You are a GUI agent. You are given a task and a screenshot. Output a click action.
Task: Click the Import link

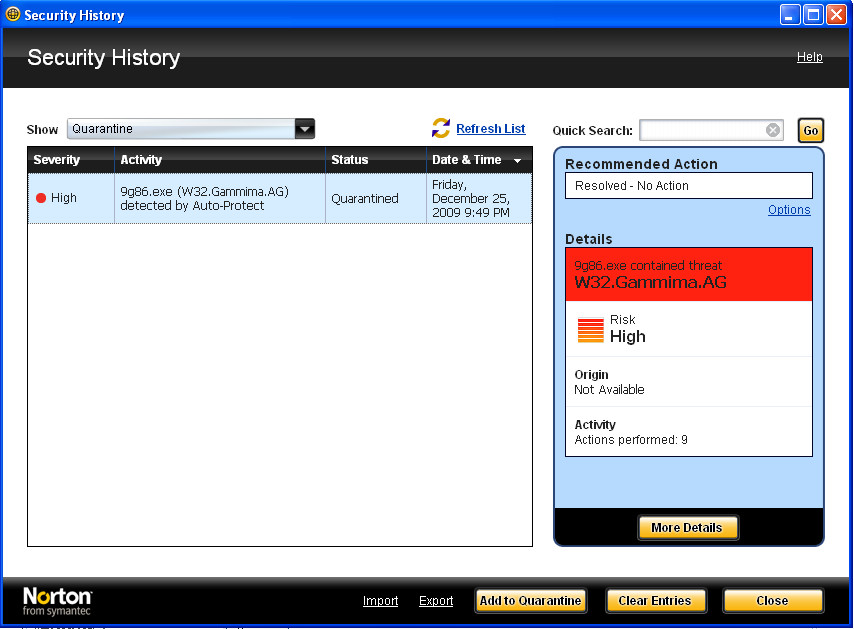click(380, 601)
